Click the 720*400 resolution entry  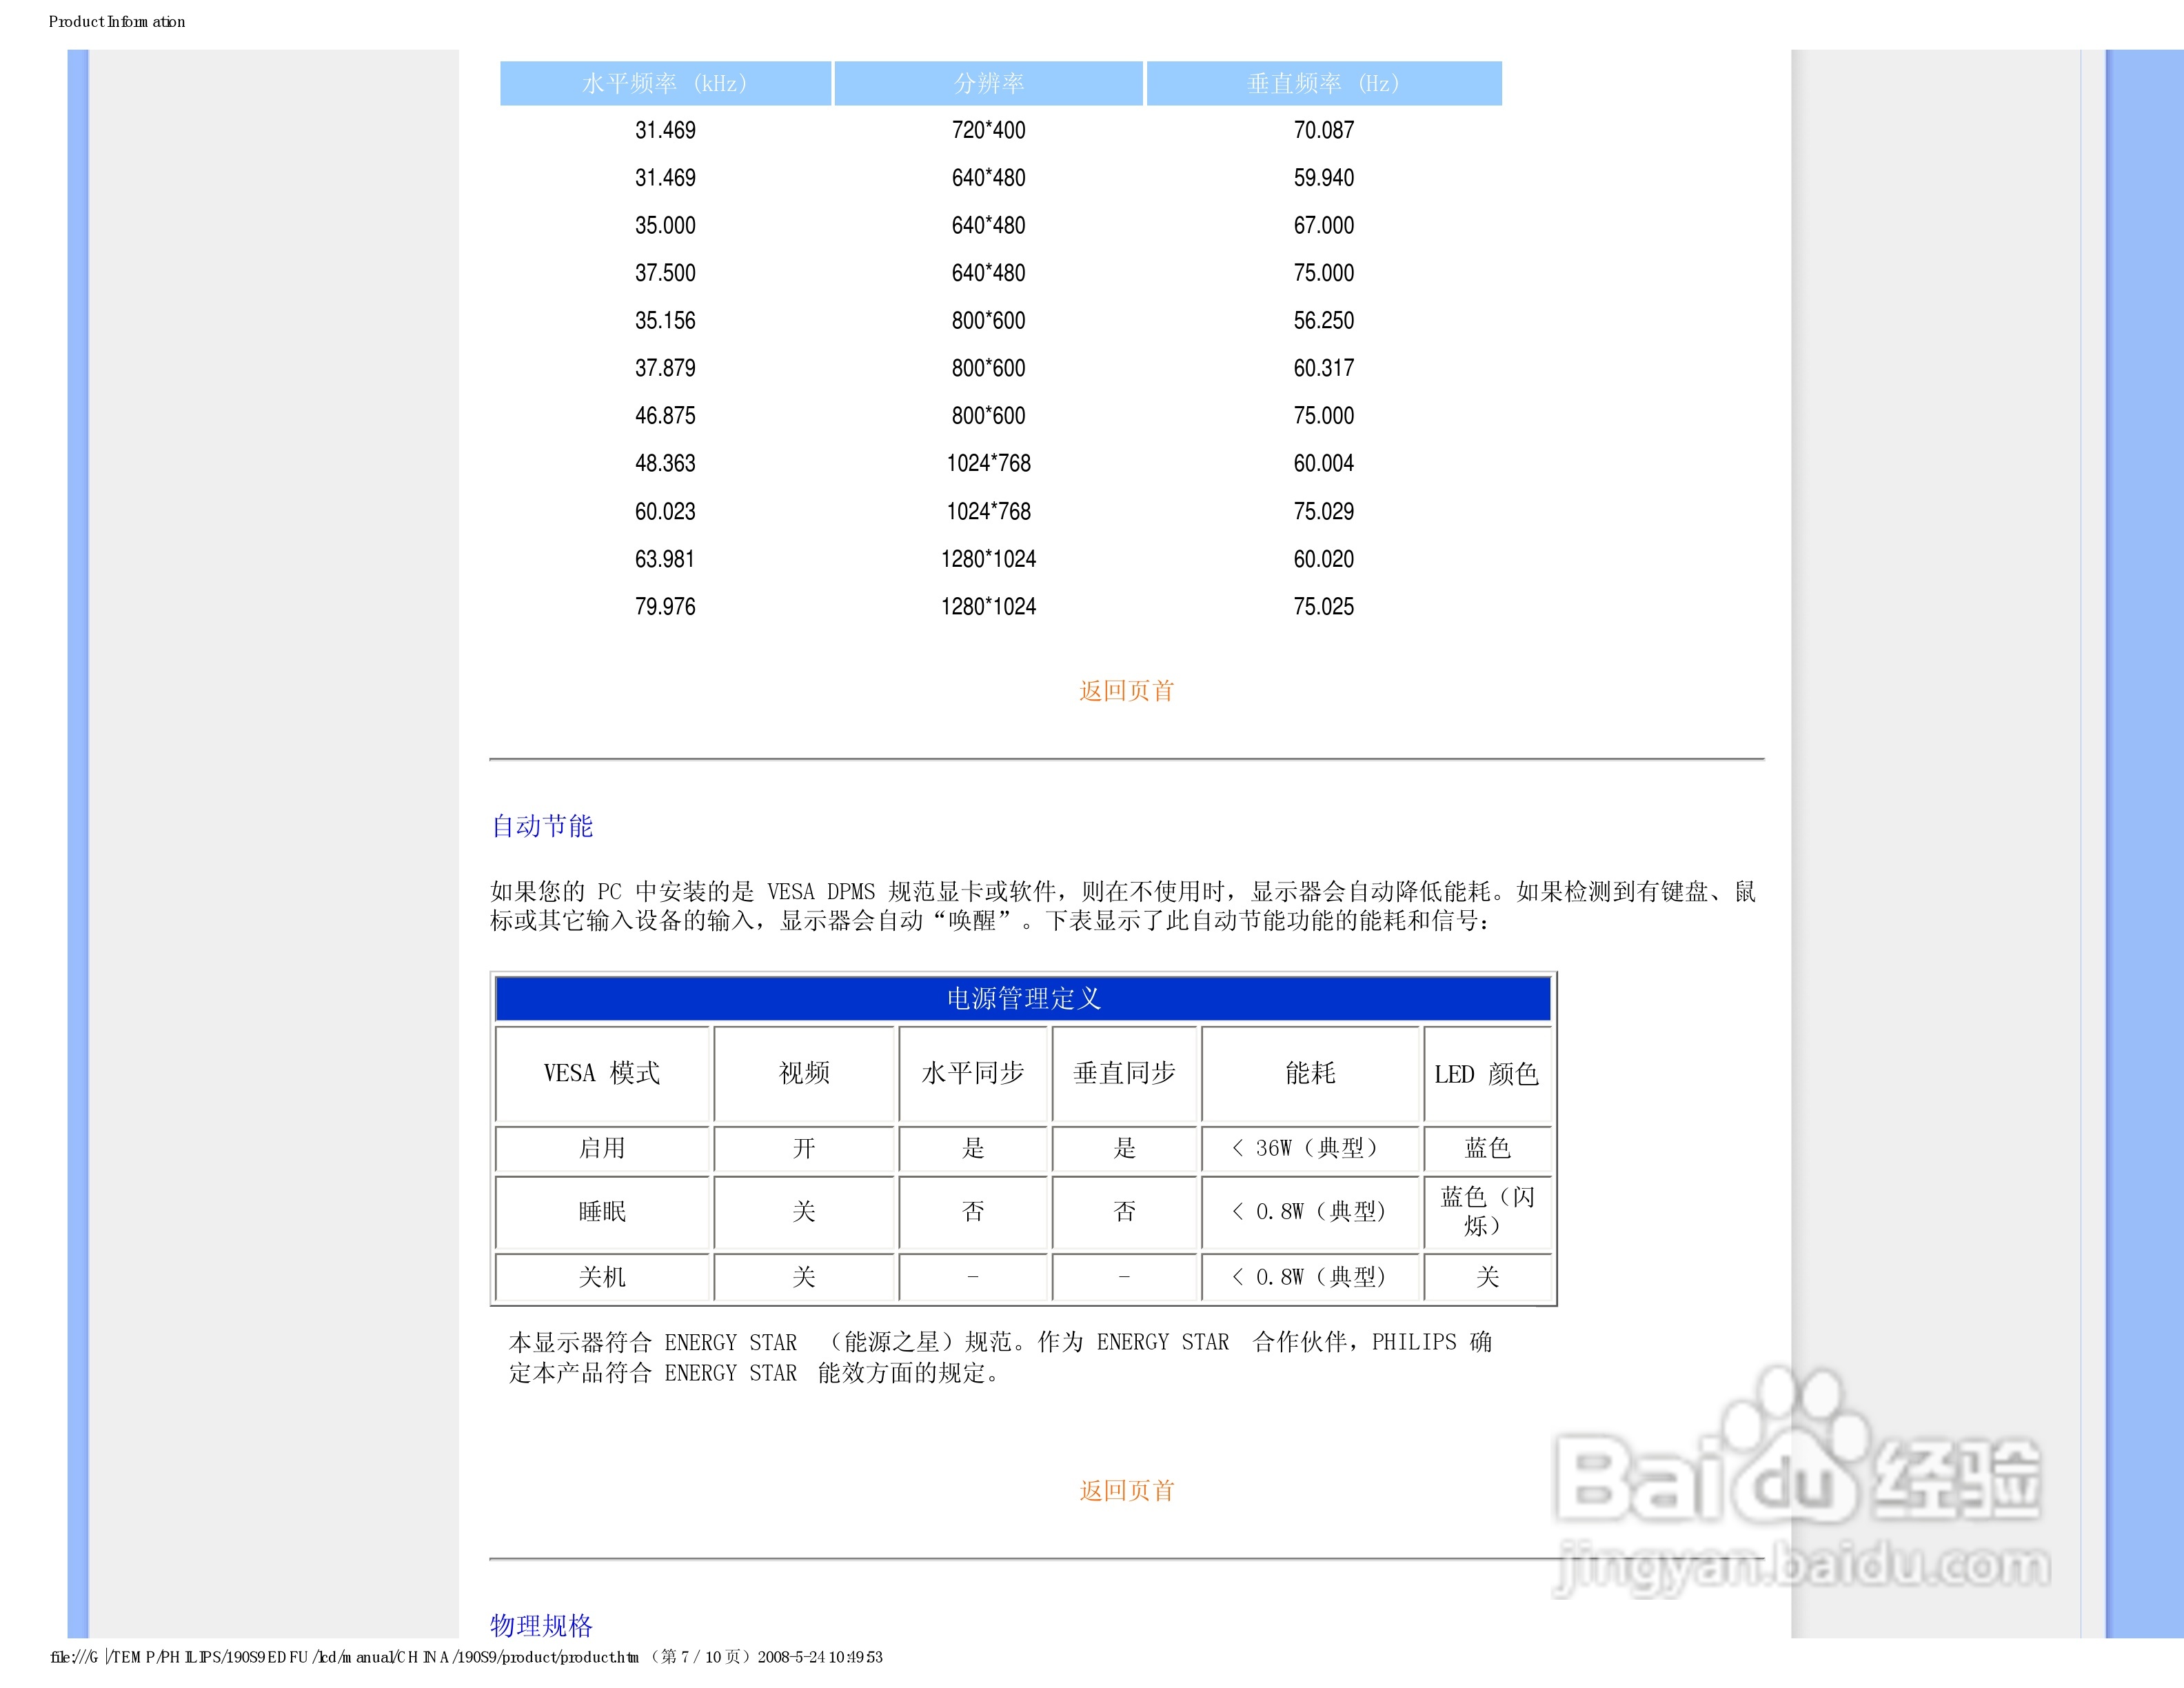click(x=988, y=130)
